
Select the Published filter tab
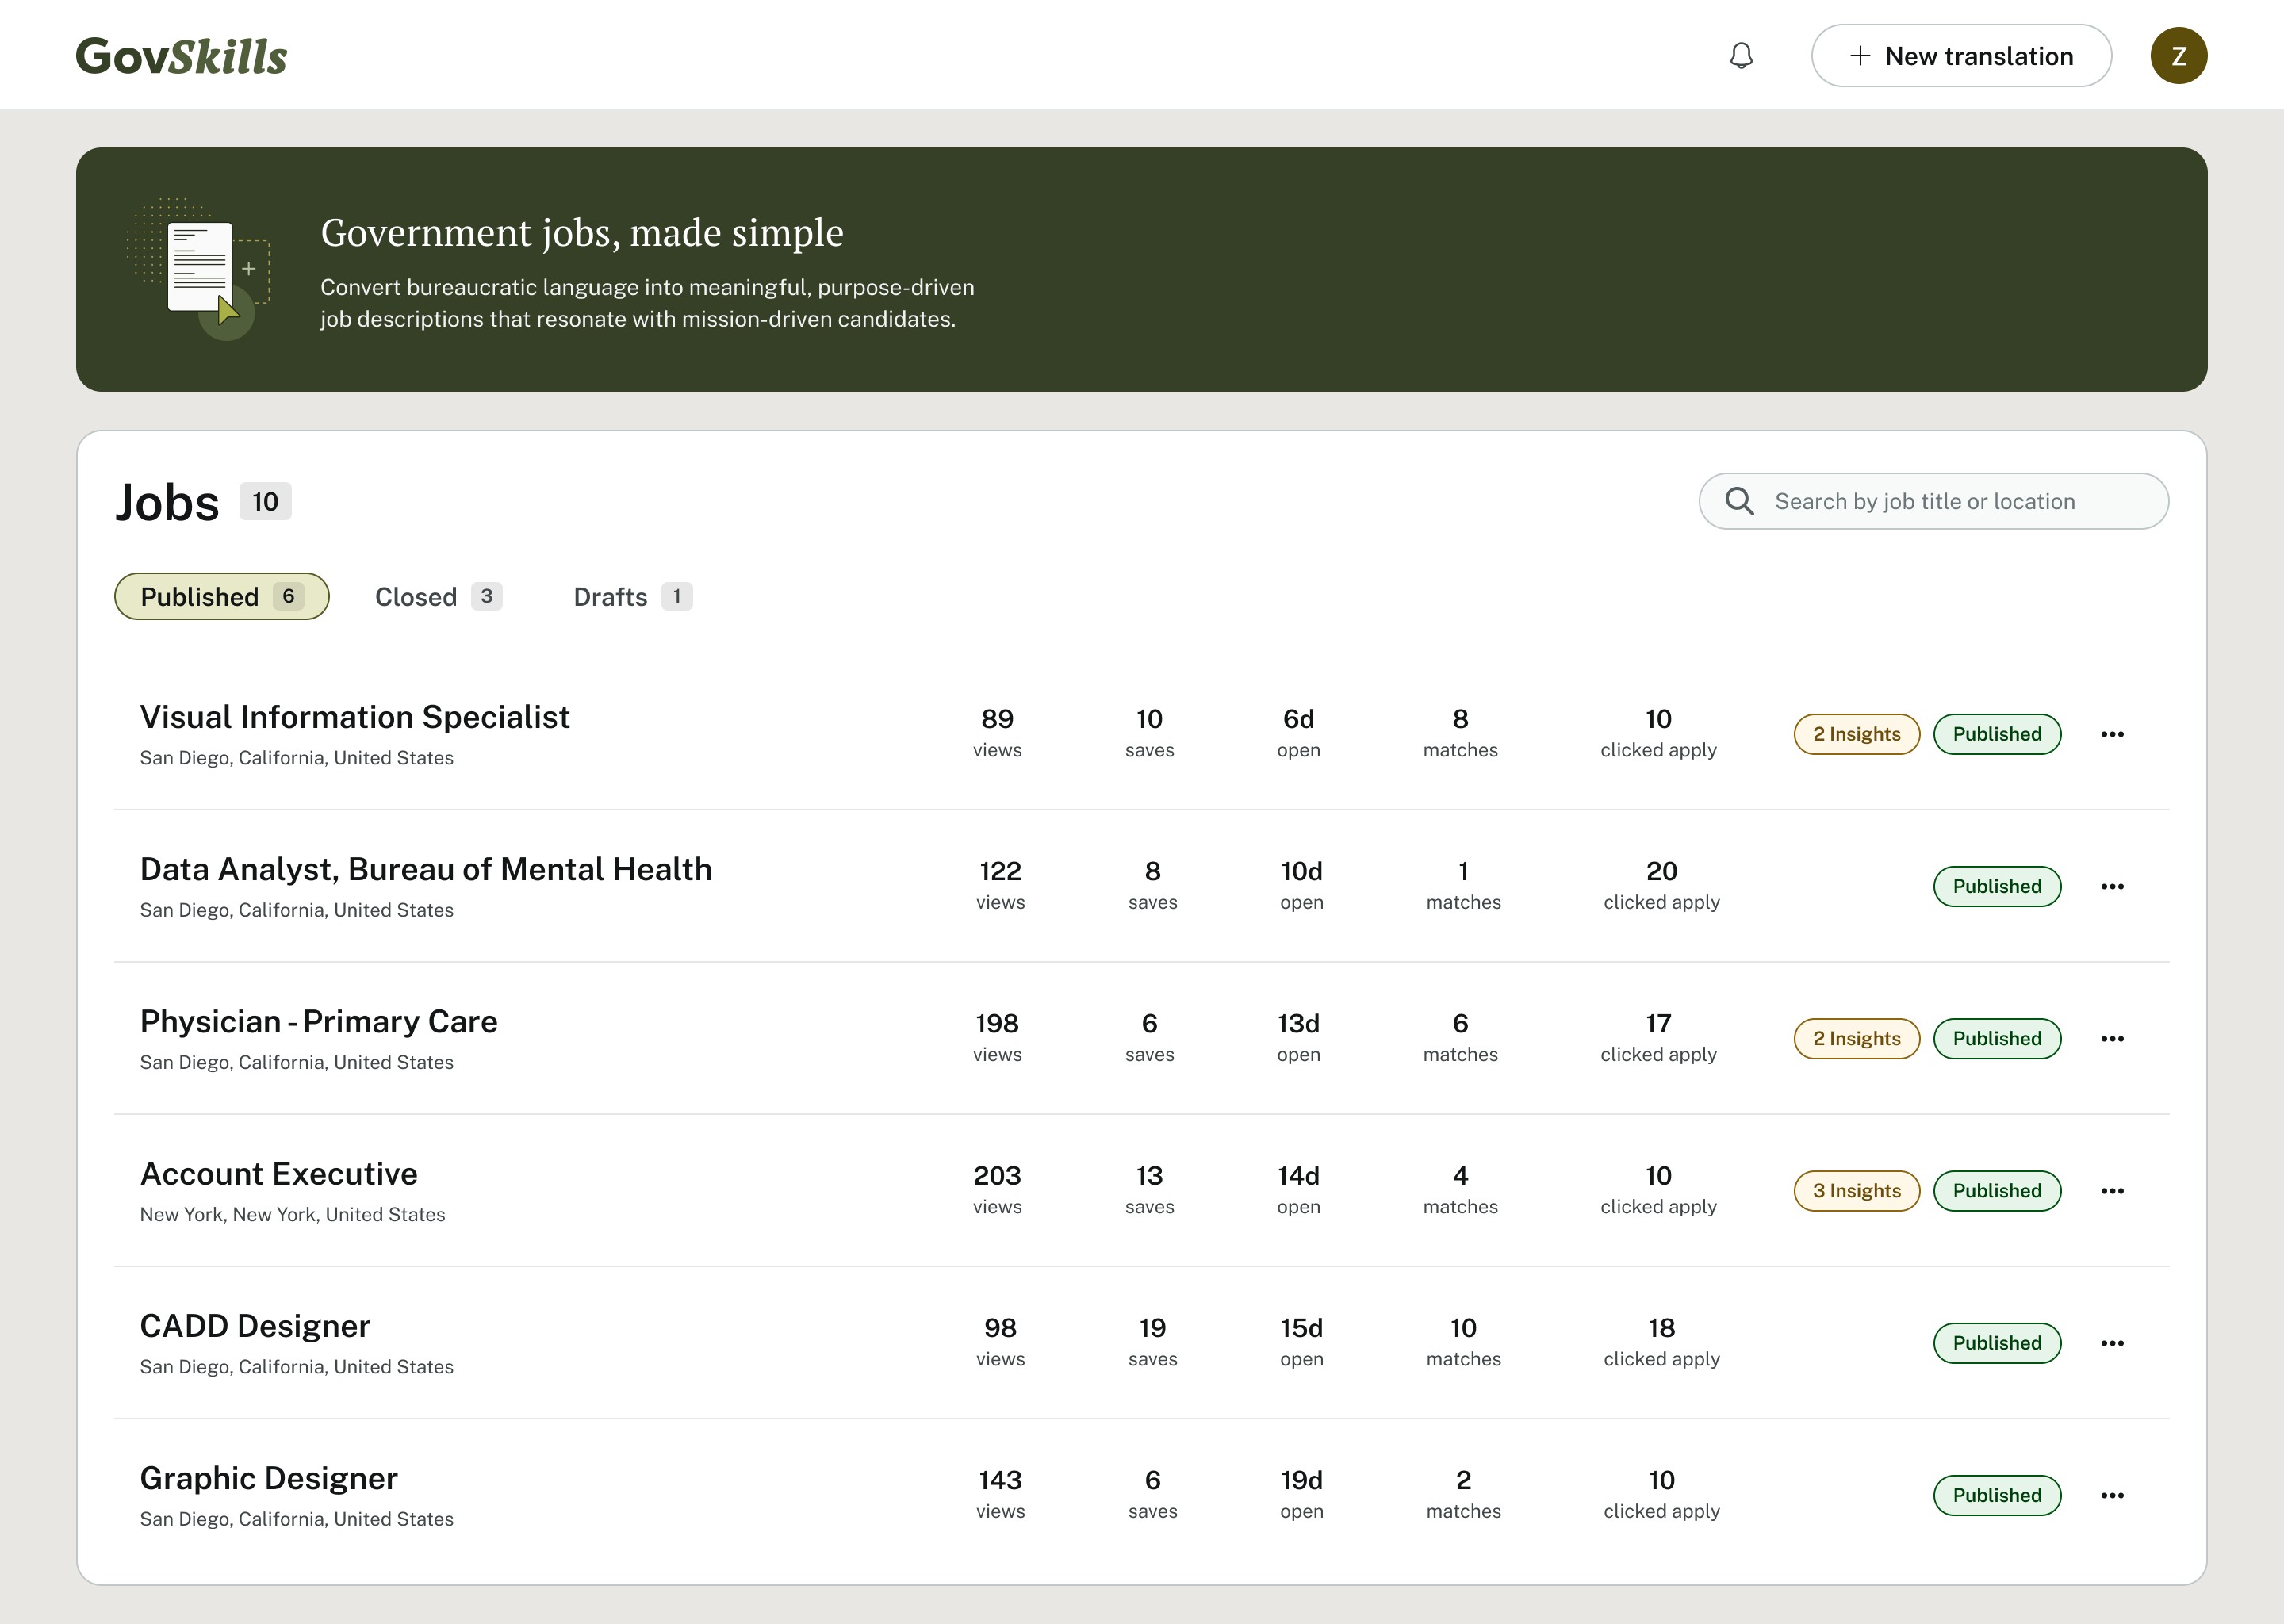(221, 596)
